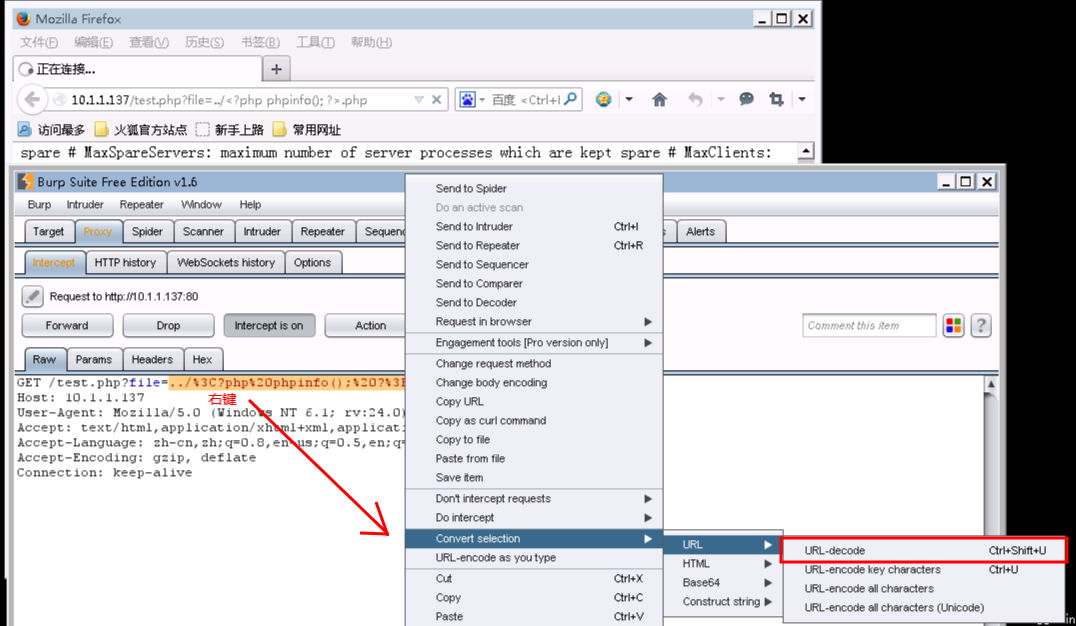Image resolution: width=1076 pixels, height=626 pixels.
Task: Switch to Params view tab
Action: 94,359
